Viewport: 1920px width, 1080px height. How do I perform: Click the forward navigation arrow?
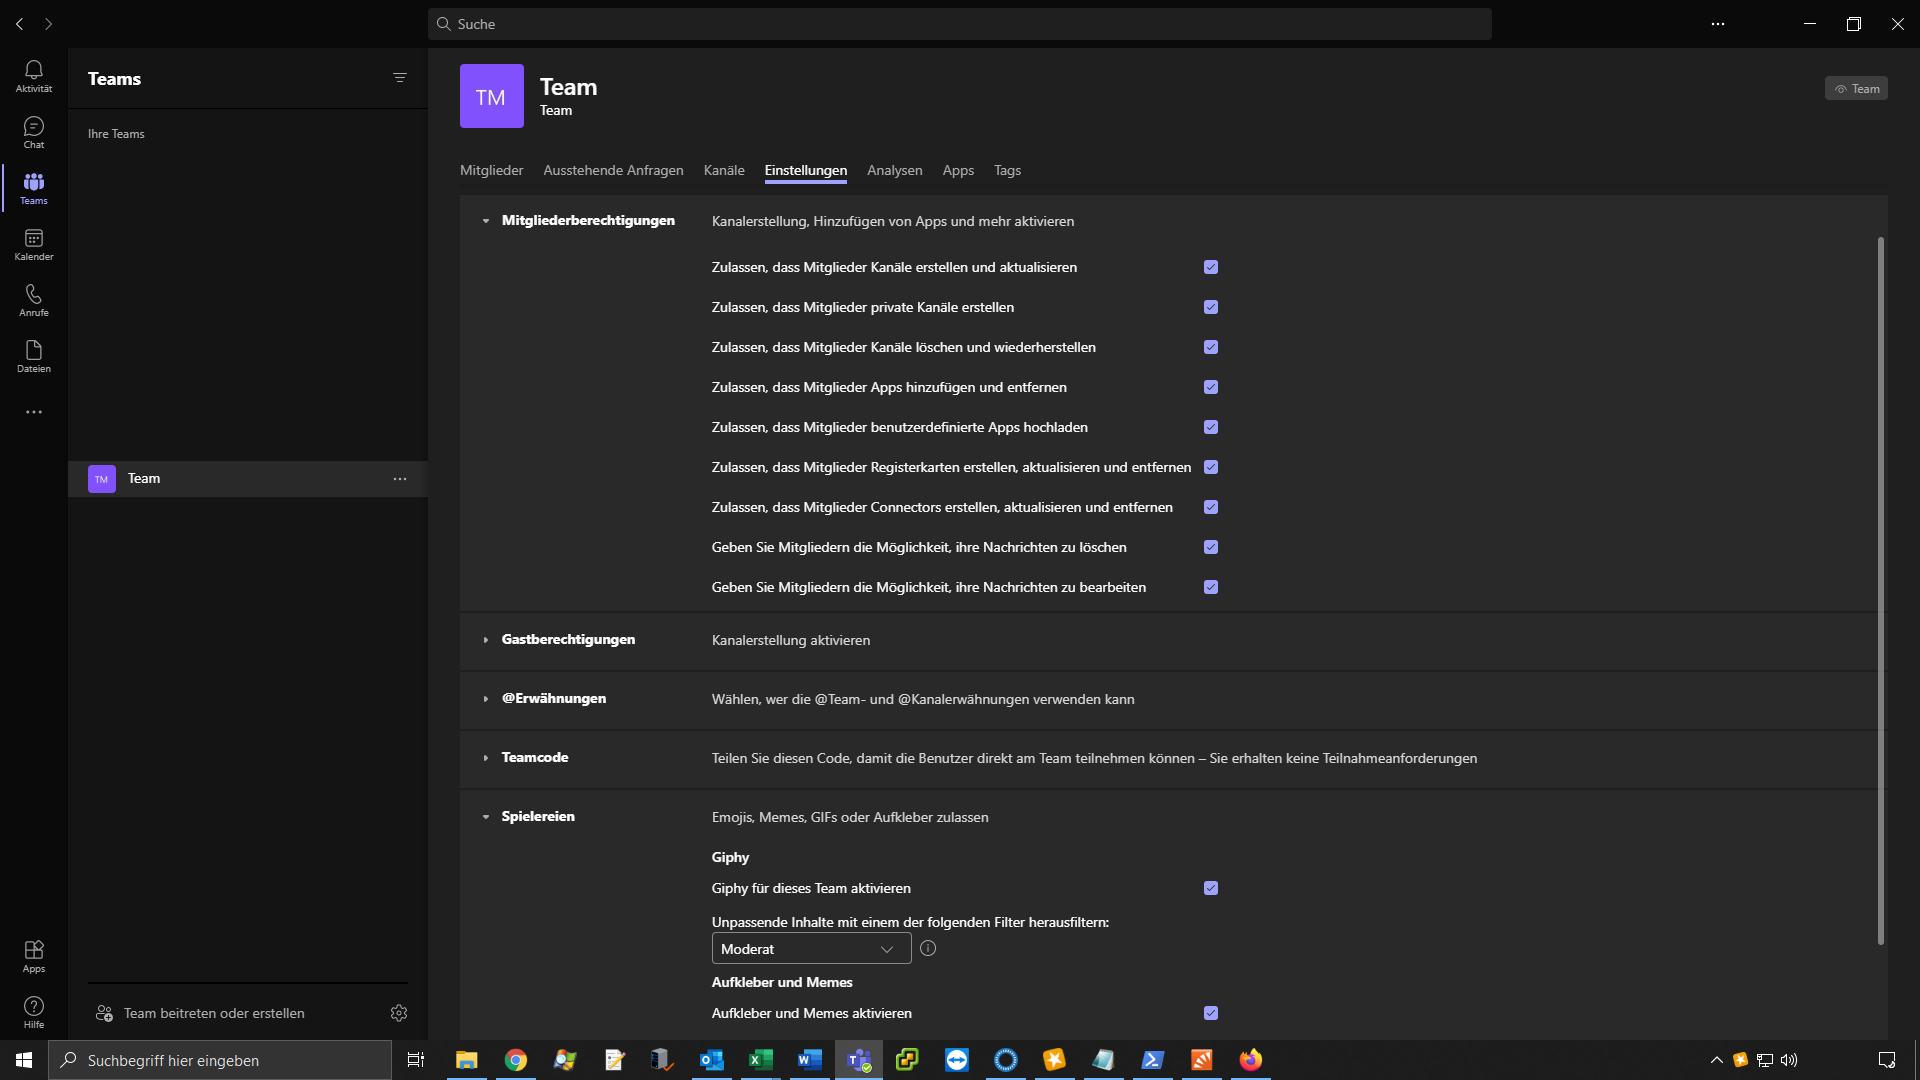point(48,24)
